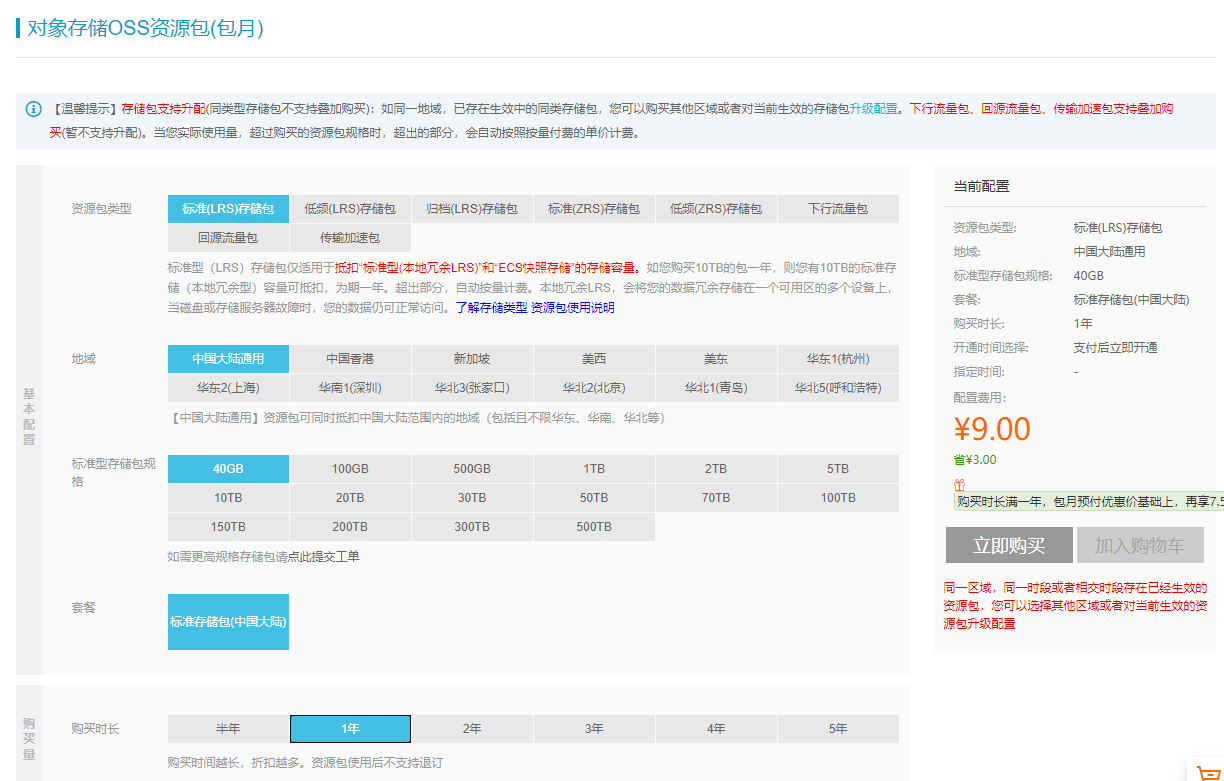Pick the 500TB storage package size
Image resolution: width=1224 pixels, height=781 pixels.
(x=594, y=527)
